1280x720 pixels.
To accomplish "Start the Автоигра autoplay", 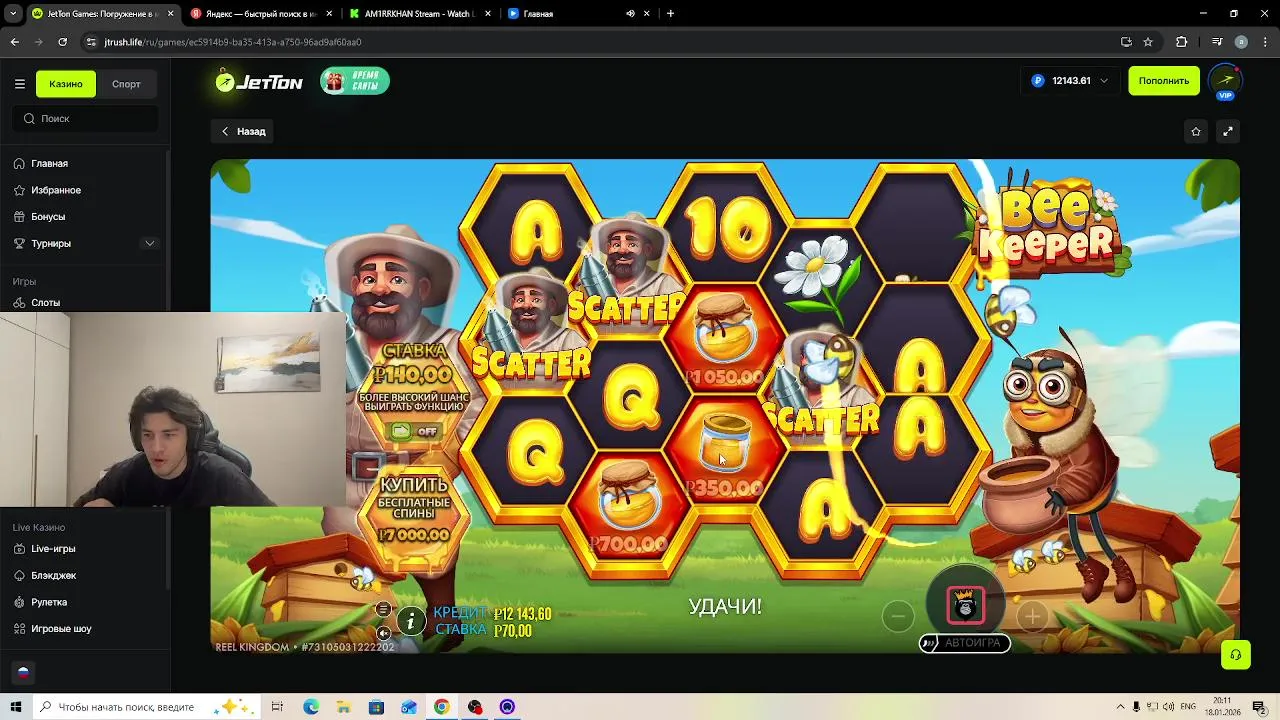I will point(965,643).
